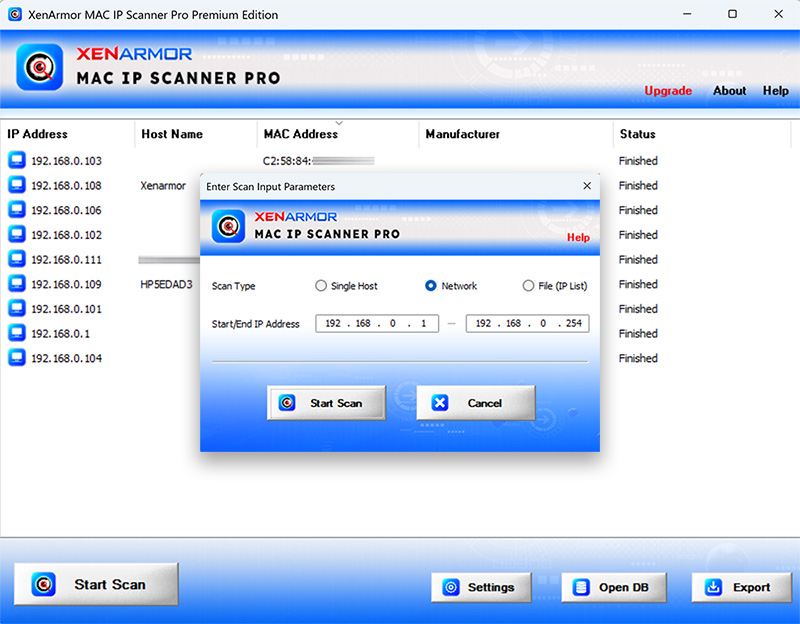This screenshot has height=624, width=800.
Task: Sort by the IP Address column
Action: (67, 134)
